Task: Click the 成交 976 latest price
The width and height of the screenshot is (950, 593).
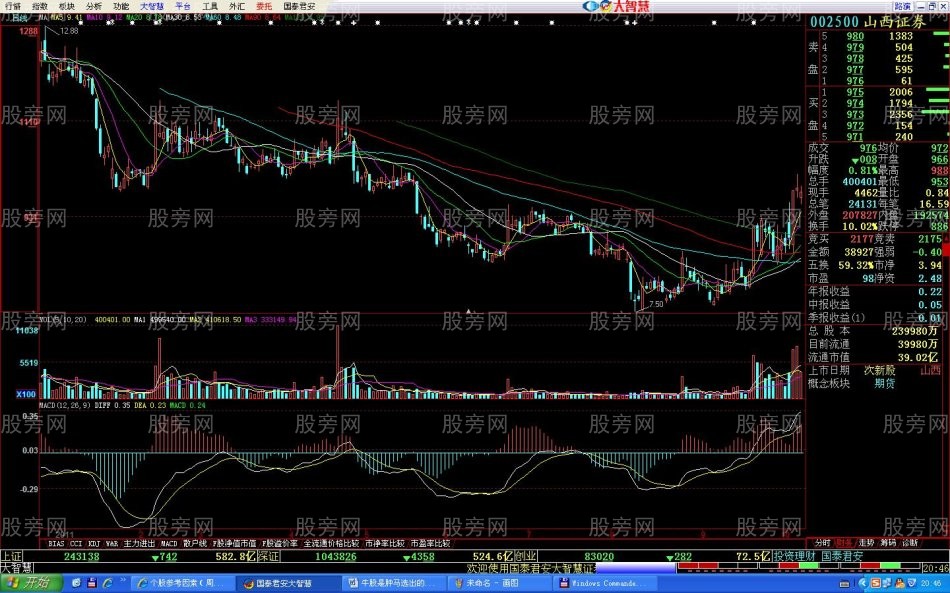Action: (x=868, y=148)
